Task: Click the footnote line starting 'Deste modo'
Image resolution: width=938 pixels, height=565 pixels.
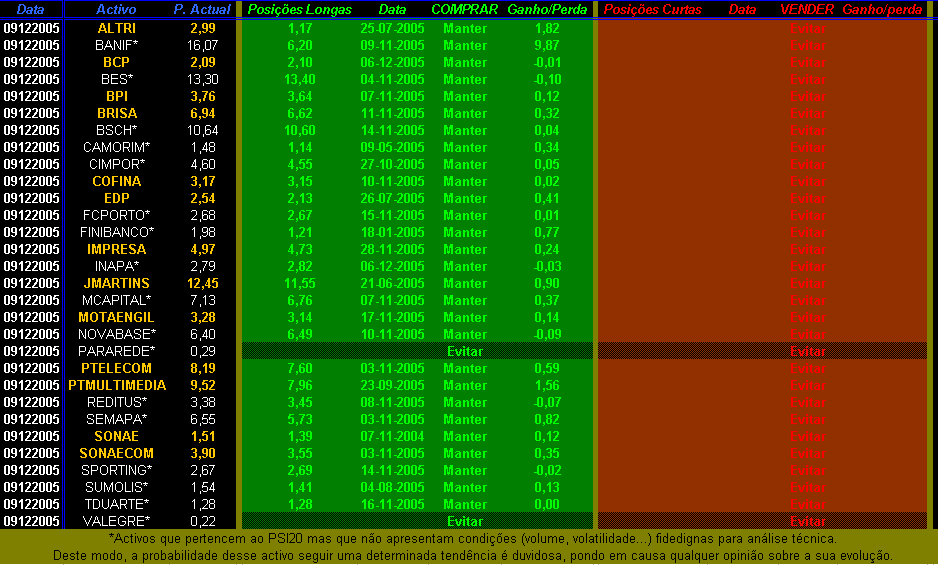Action: click(473, 555)
